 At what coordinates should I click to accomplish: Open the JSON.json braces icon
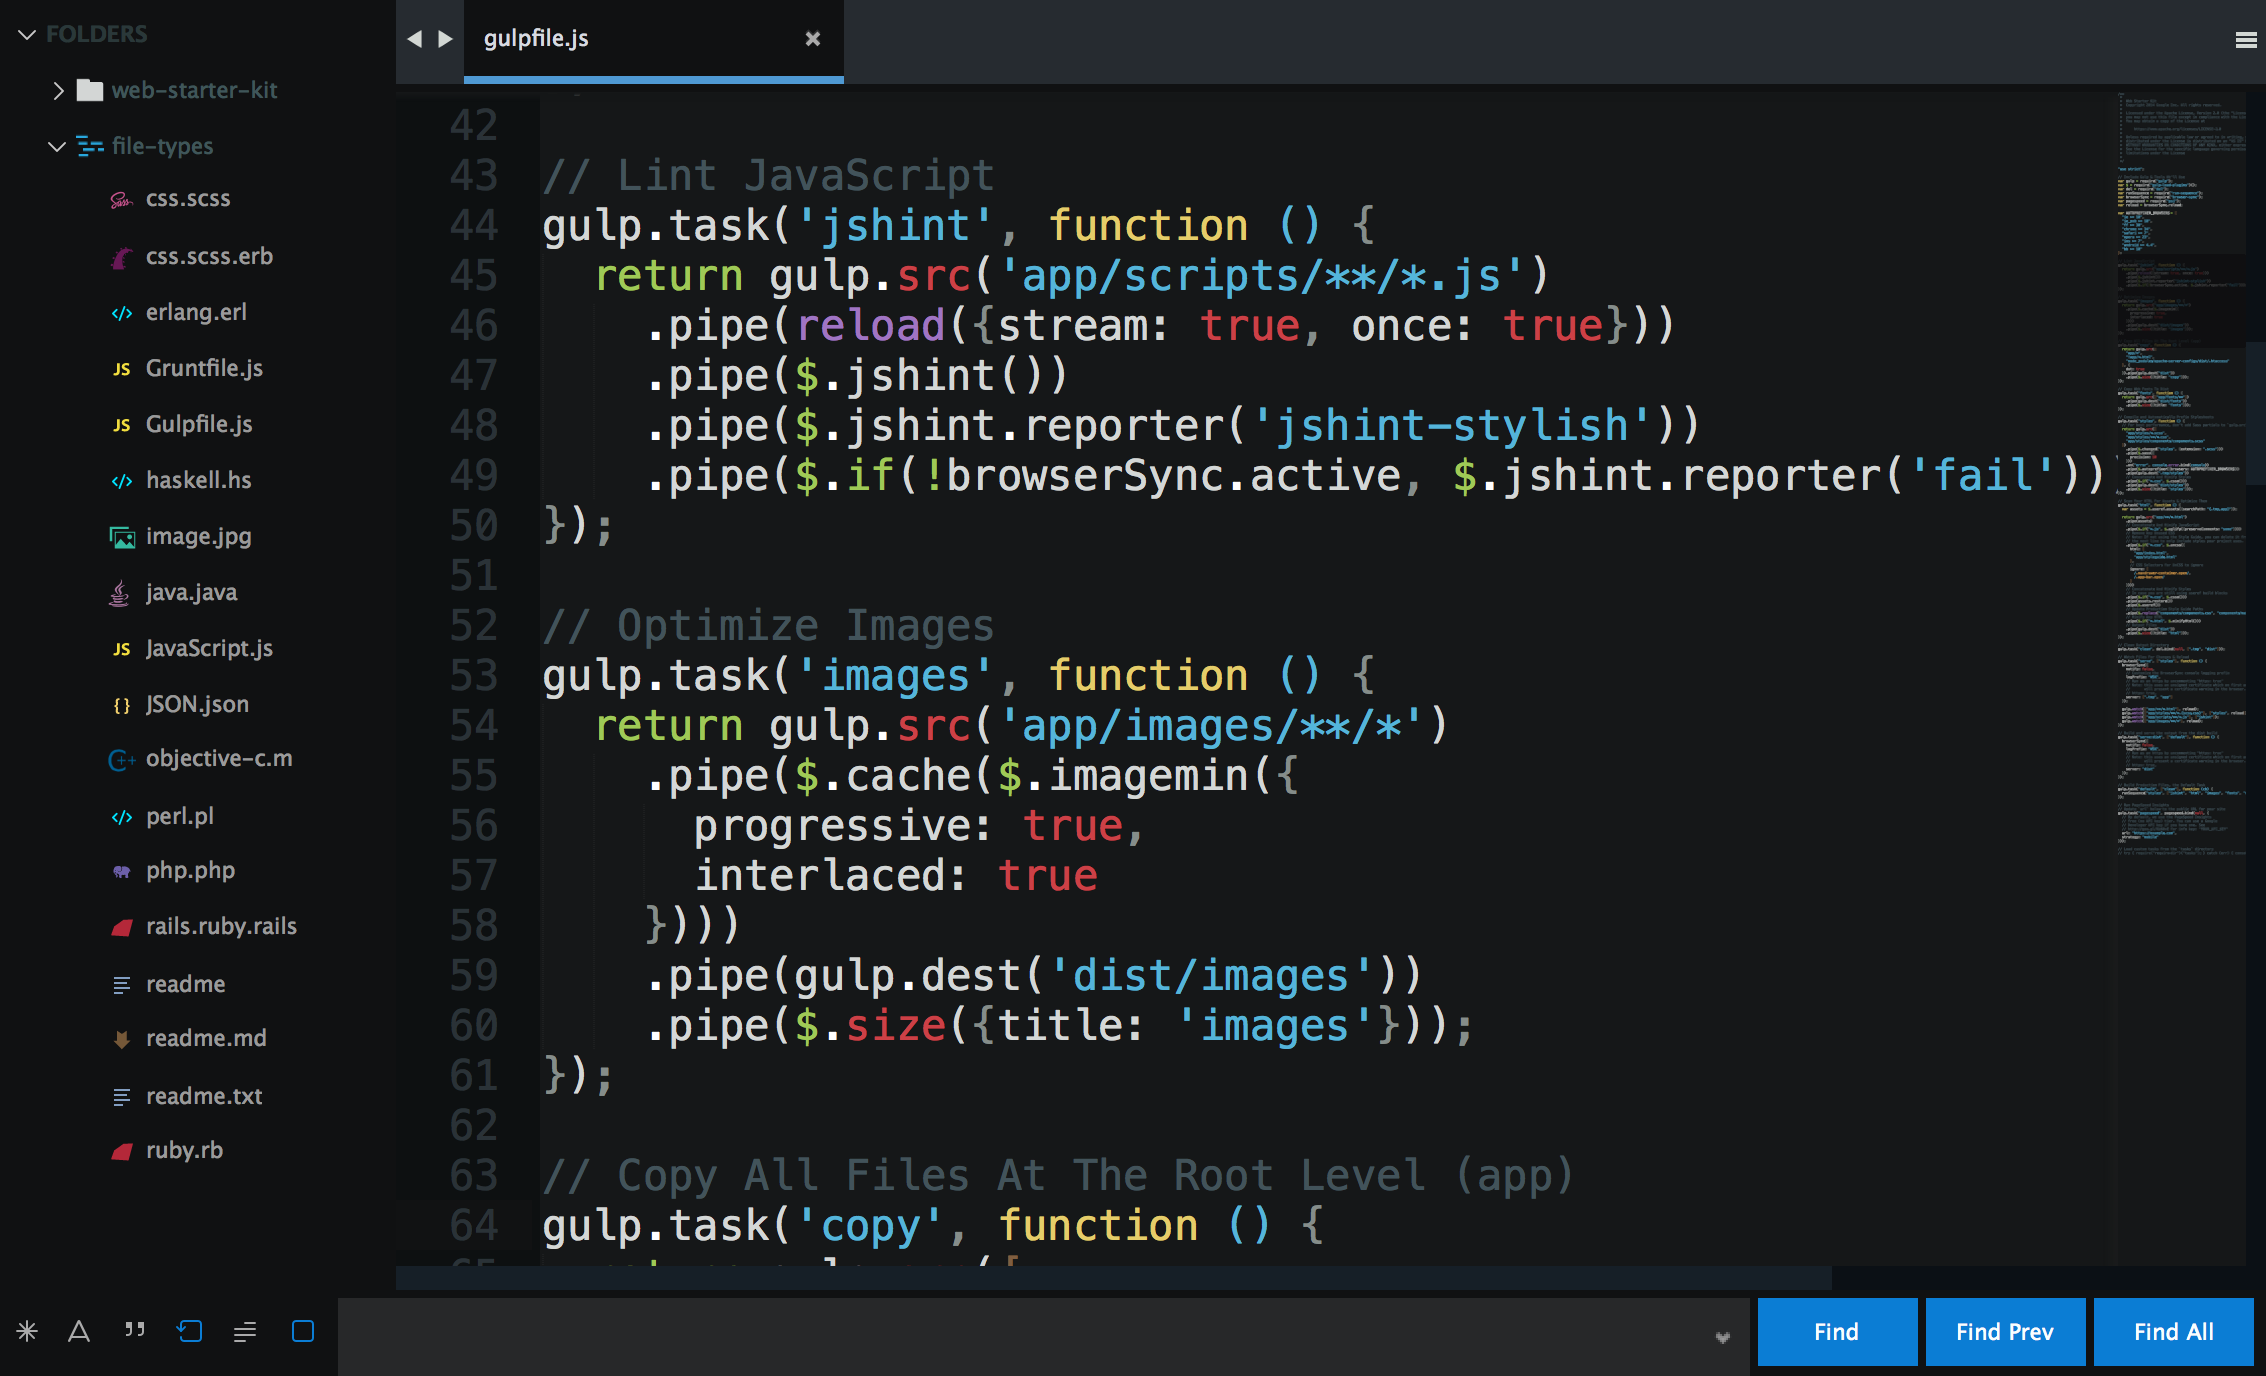(x=121, y=704)
